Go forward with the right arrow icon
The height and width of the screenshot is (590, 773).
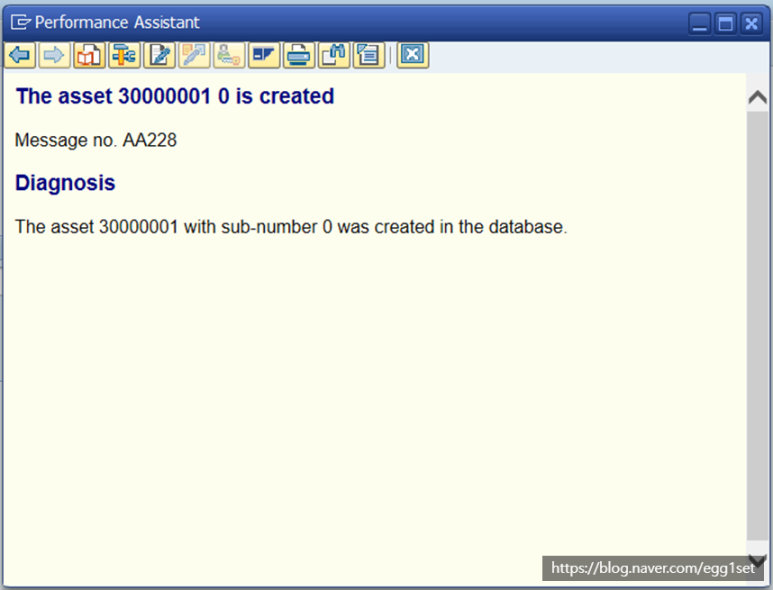55,55
